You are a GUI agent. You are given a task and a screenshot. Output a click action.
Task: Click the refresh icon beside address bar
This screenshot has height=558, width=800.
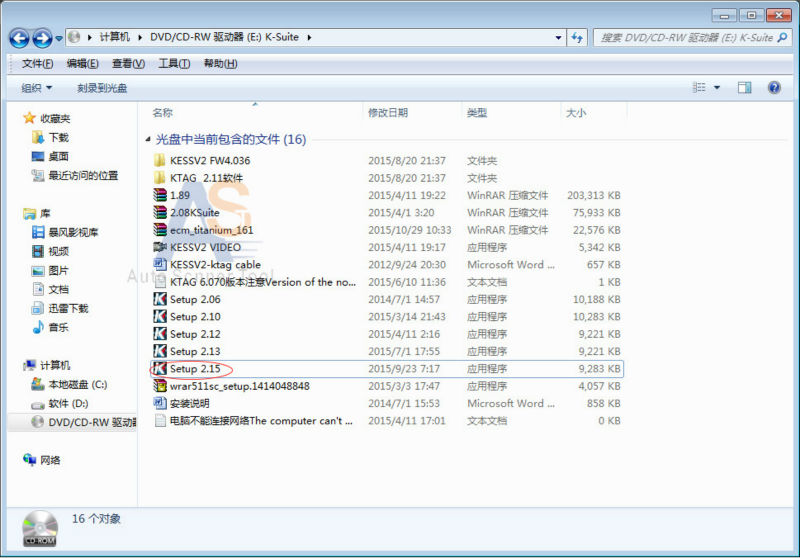coord(577,38)
